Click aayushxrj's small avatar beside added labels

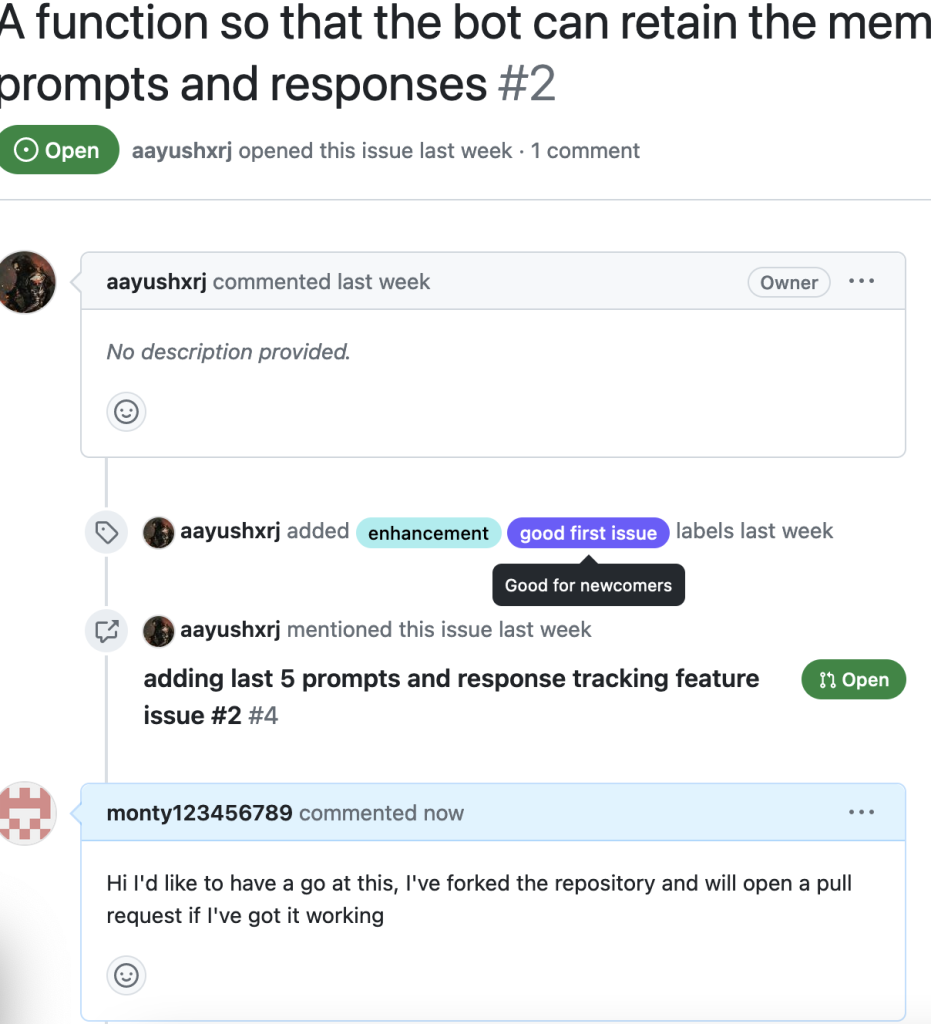tap(159, 532)
